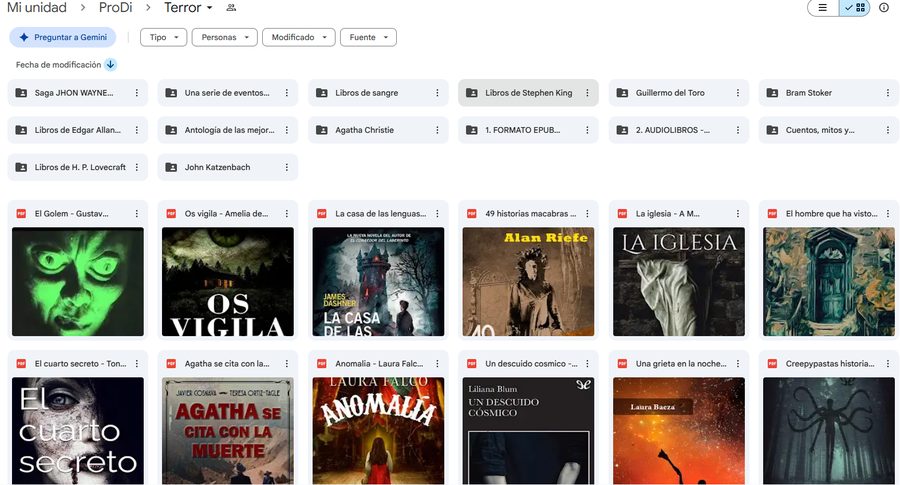Screen dimensions: 900x485
Task: Open the Libros de Stephen King folder
Action: [x=528, y=93]
